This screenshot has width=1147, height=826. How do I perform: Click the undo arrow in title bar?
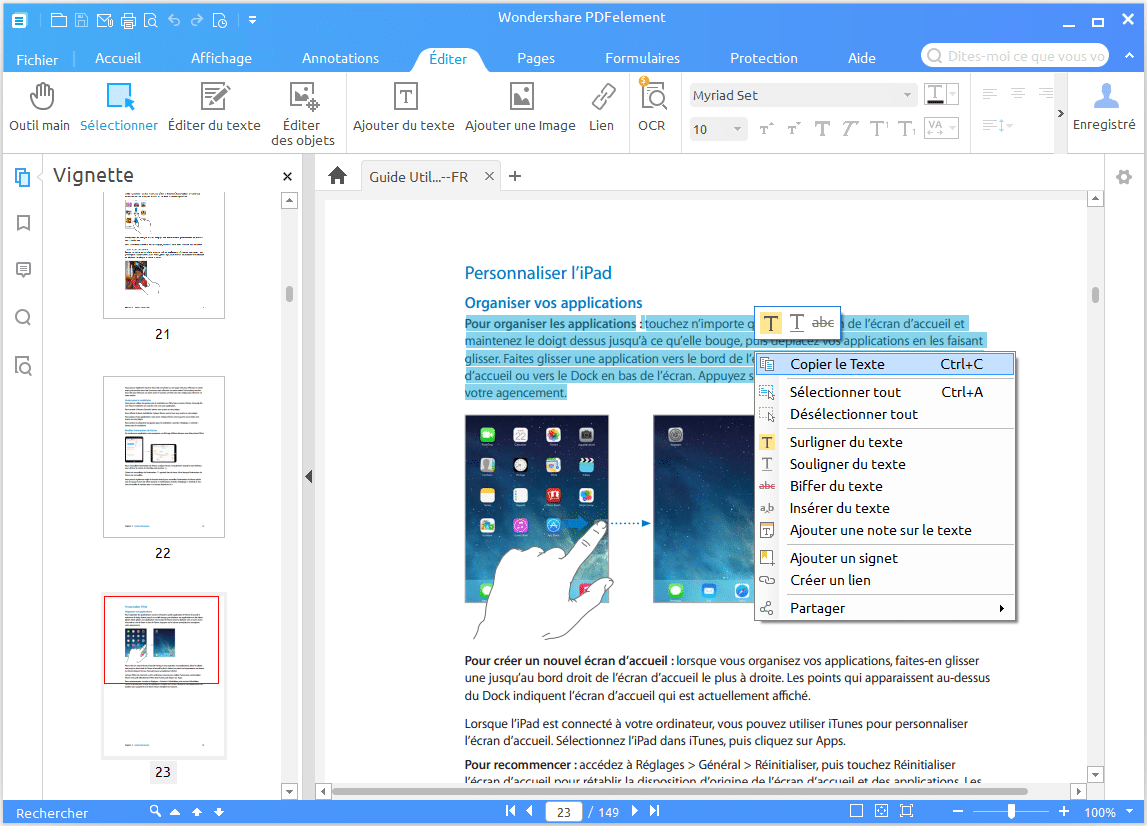(174, 20)
